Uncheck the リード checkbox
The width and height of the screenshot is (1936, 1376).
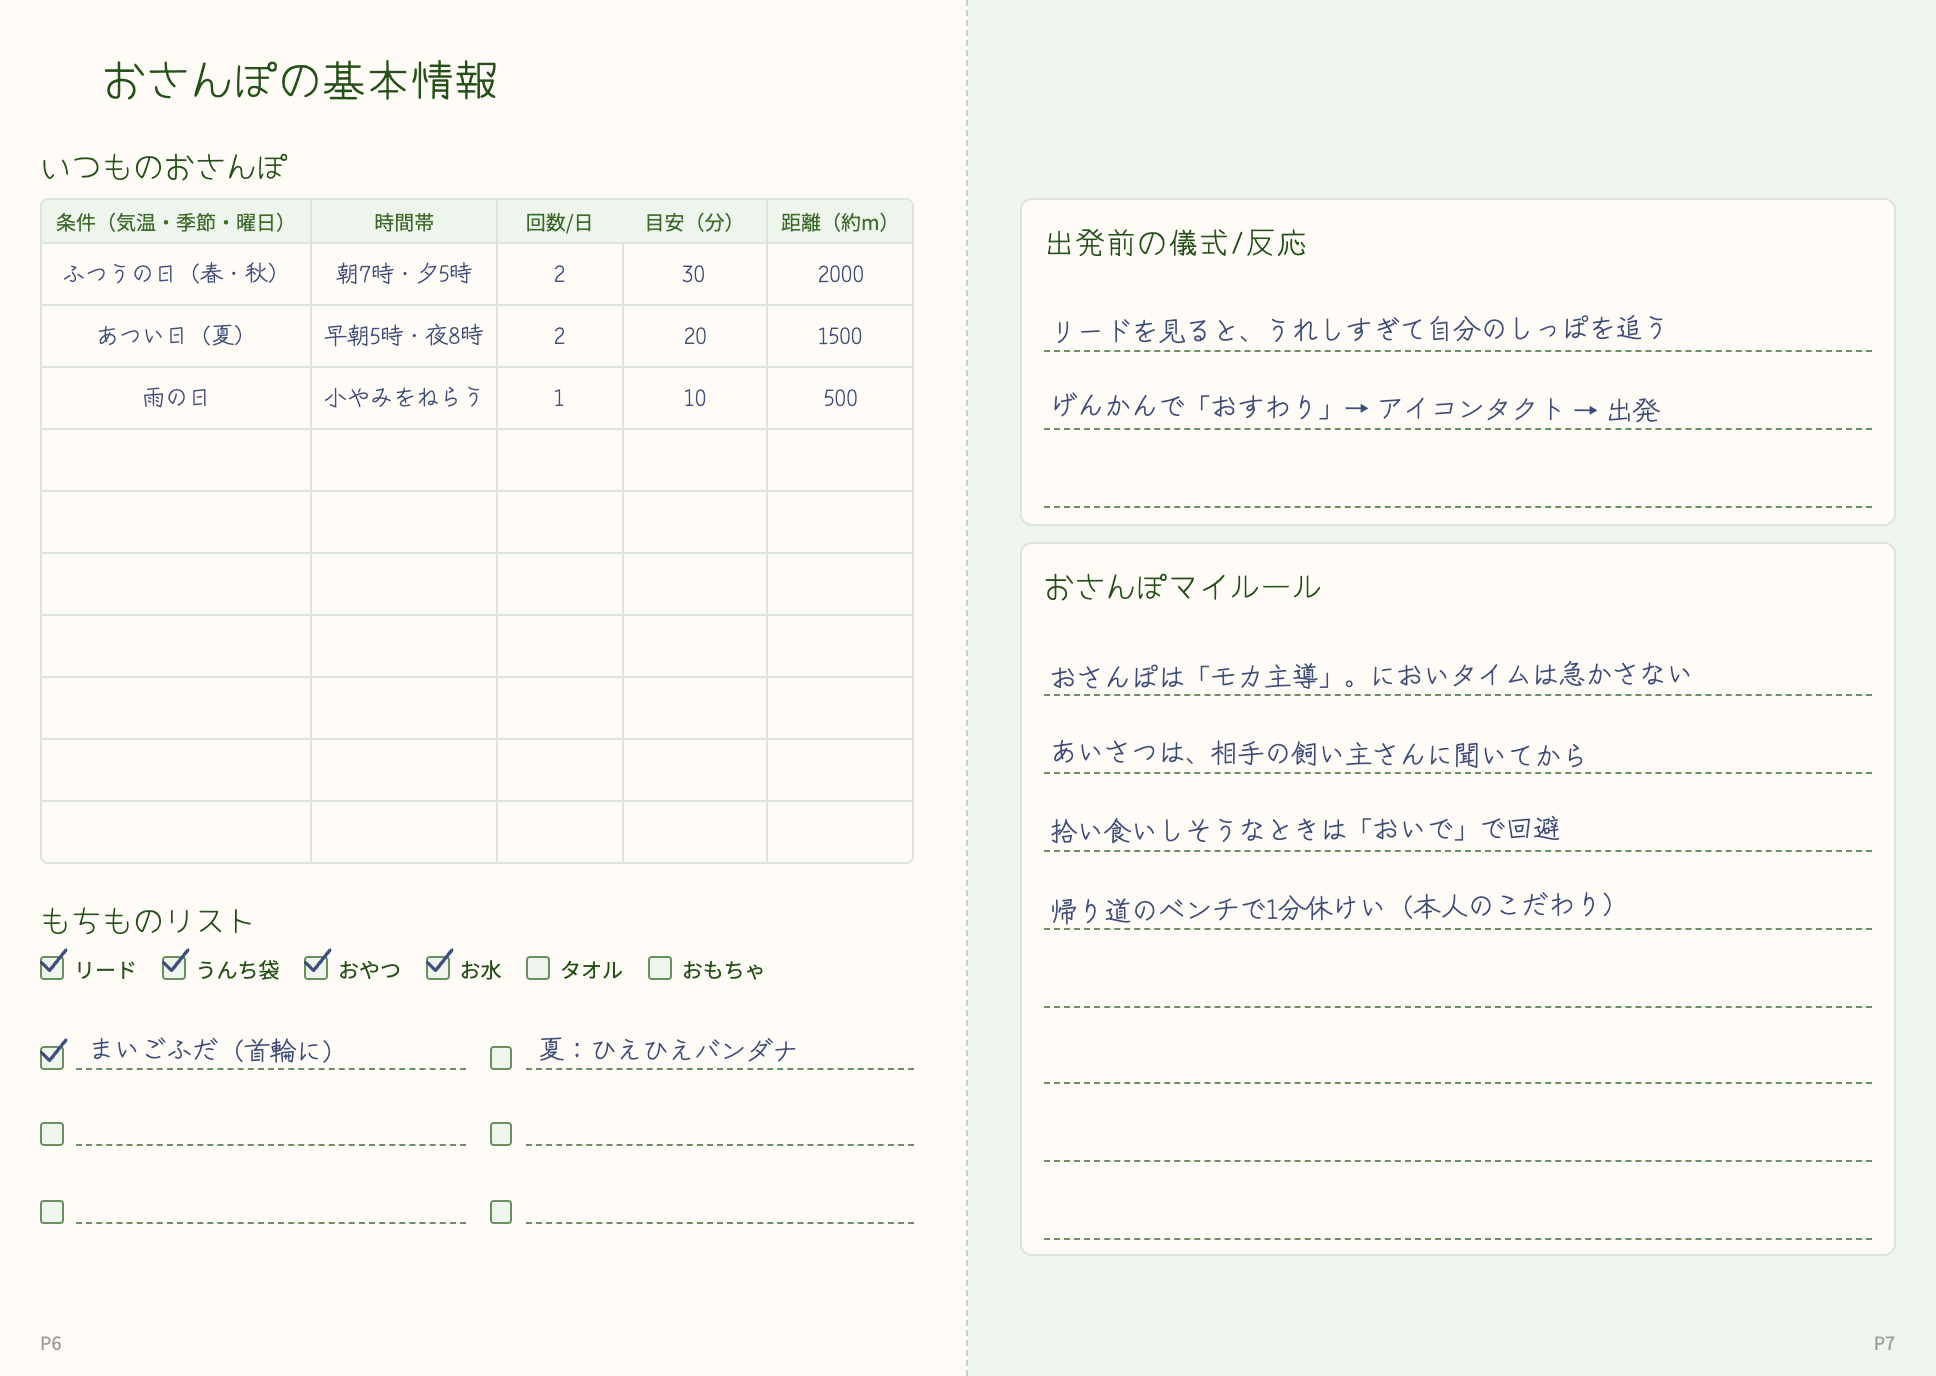pyautogui.click(x=52, y=968)
